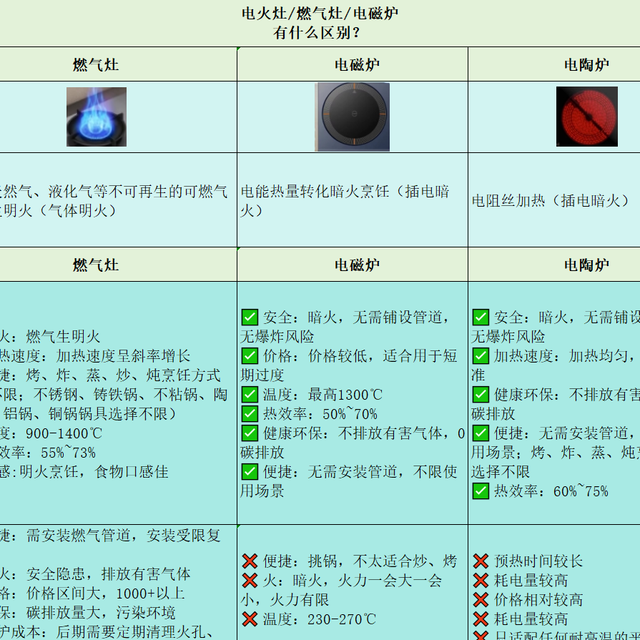Select the glowing red ceramic heater picture
This screenshot has height=640, width=640.
tap(587, 117)
